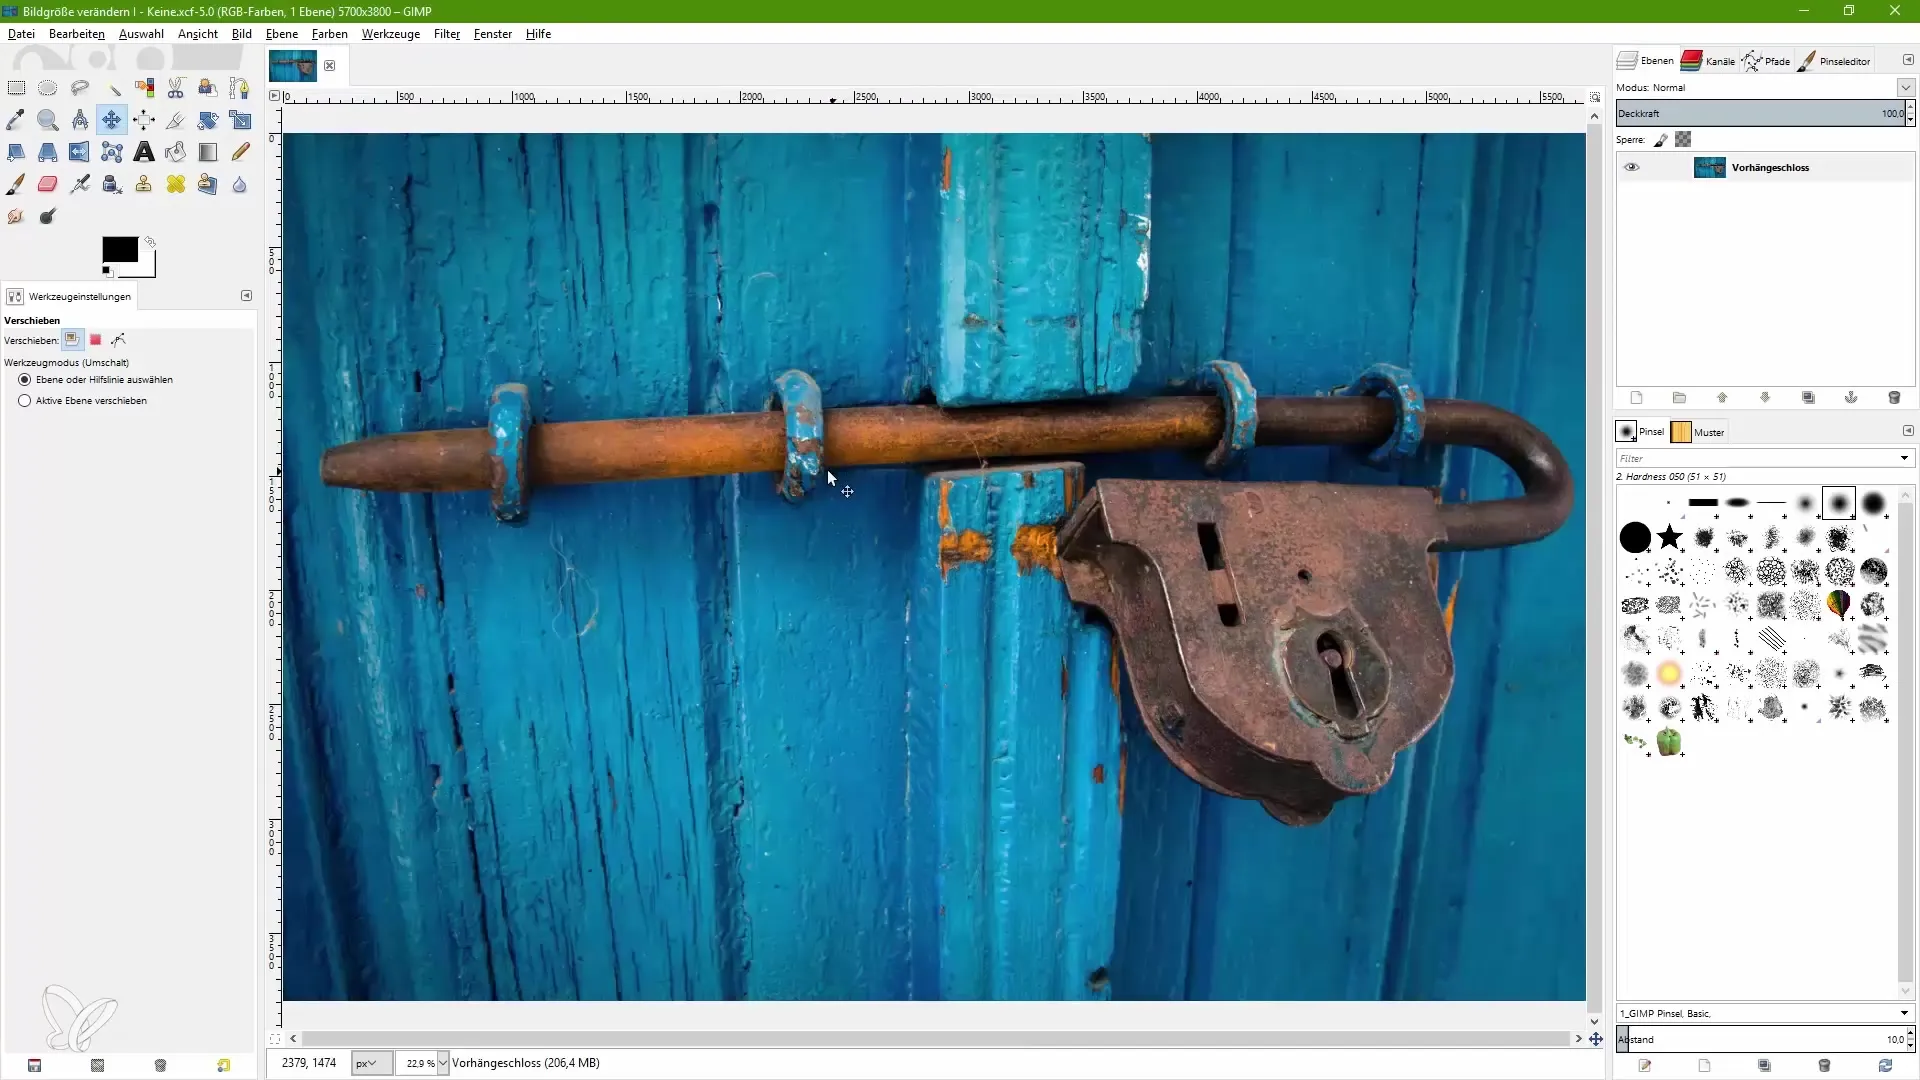The width and height of the screenshot is (1920, 1080).
Task: Select the Paths pen tool
Action: (240, 88)
